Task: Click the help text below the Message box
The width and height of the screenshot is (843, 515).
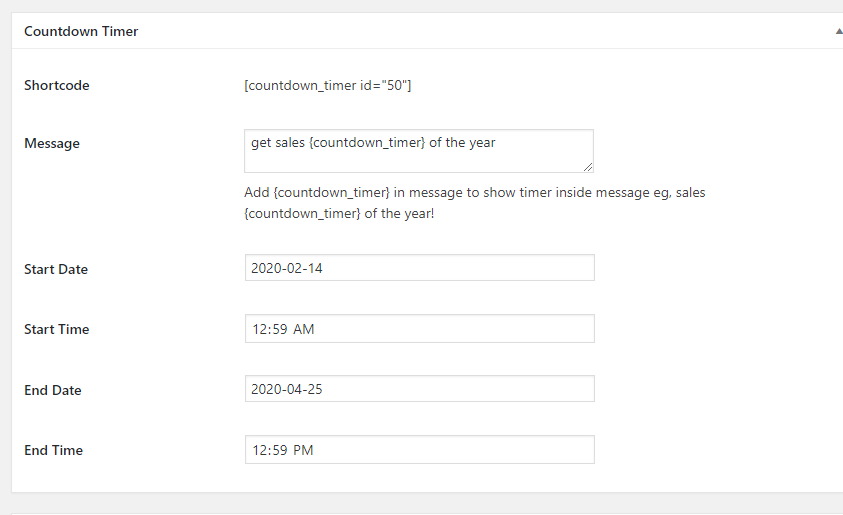Action: click(474, 201)
